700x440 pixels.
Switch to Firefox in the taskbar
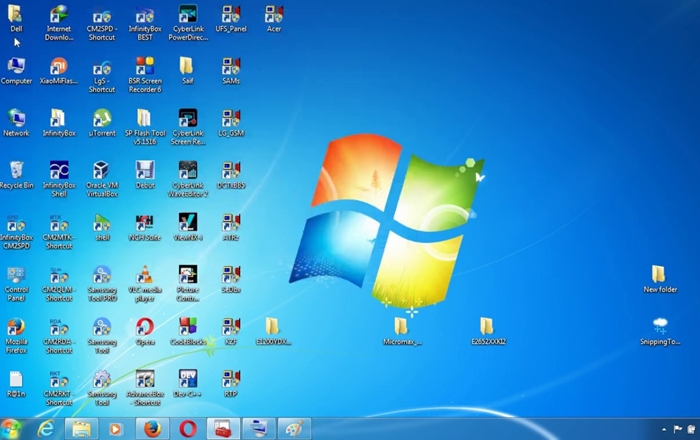(152, 429)
